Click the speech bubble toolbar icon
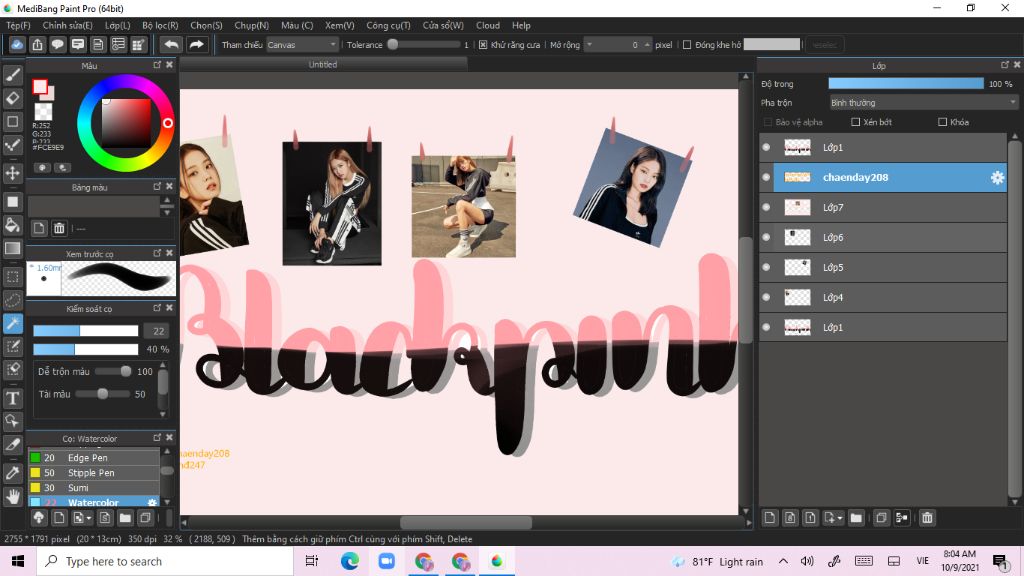The image size is (1024, 576). (x=57, y=44)
